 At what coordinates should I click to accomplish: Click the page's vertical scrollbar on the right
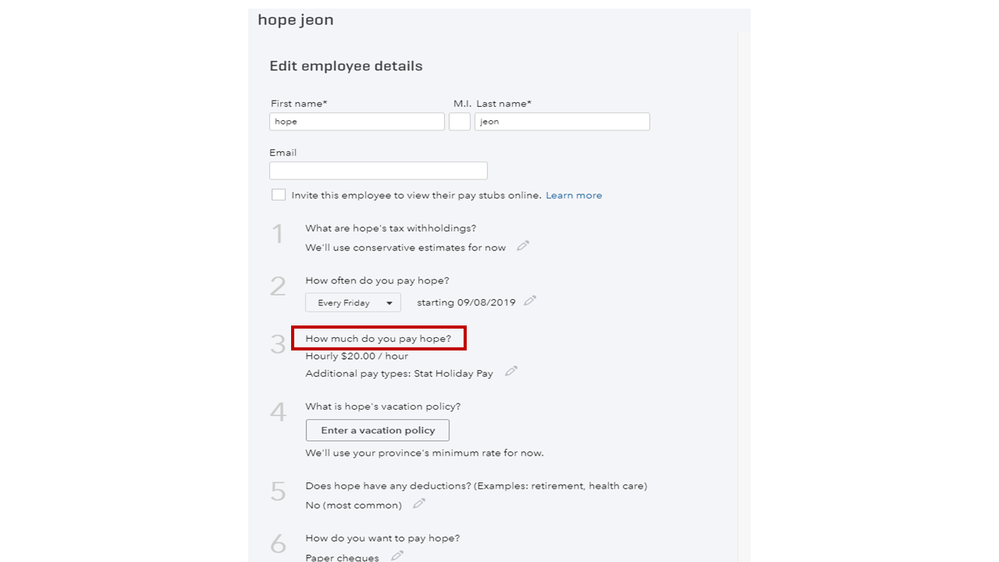[742, 300]
